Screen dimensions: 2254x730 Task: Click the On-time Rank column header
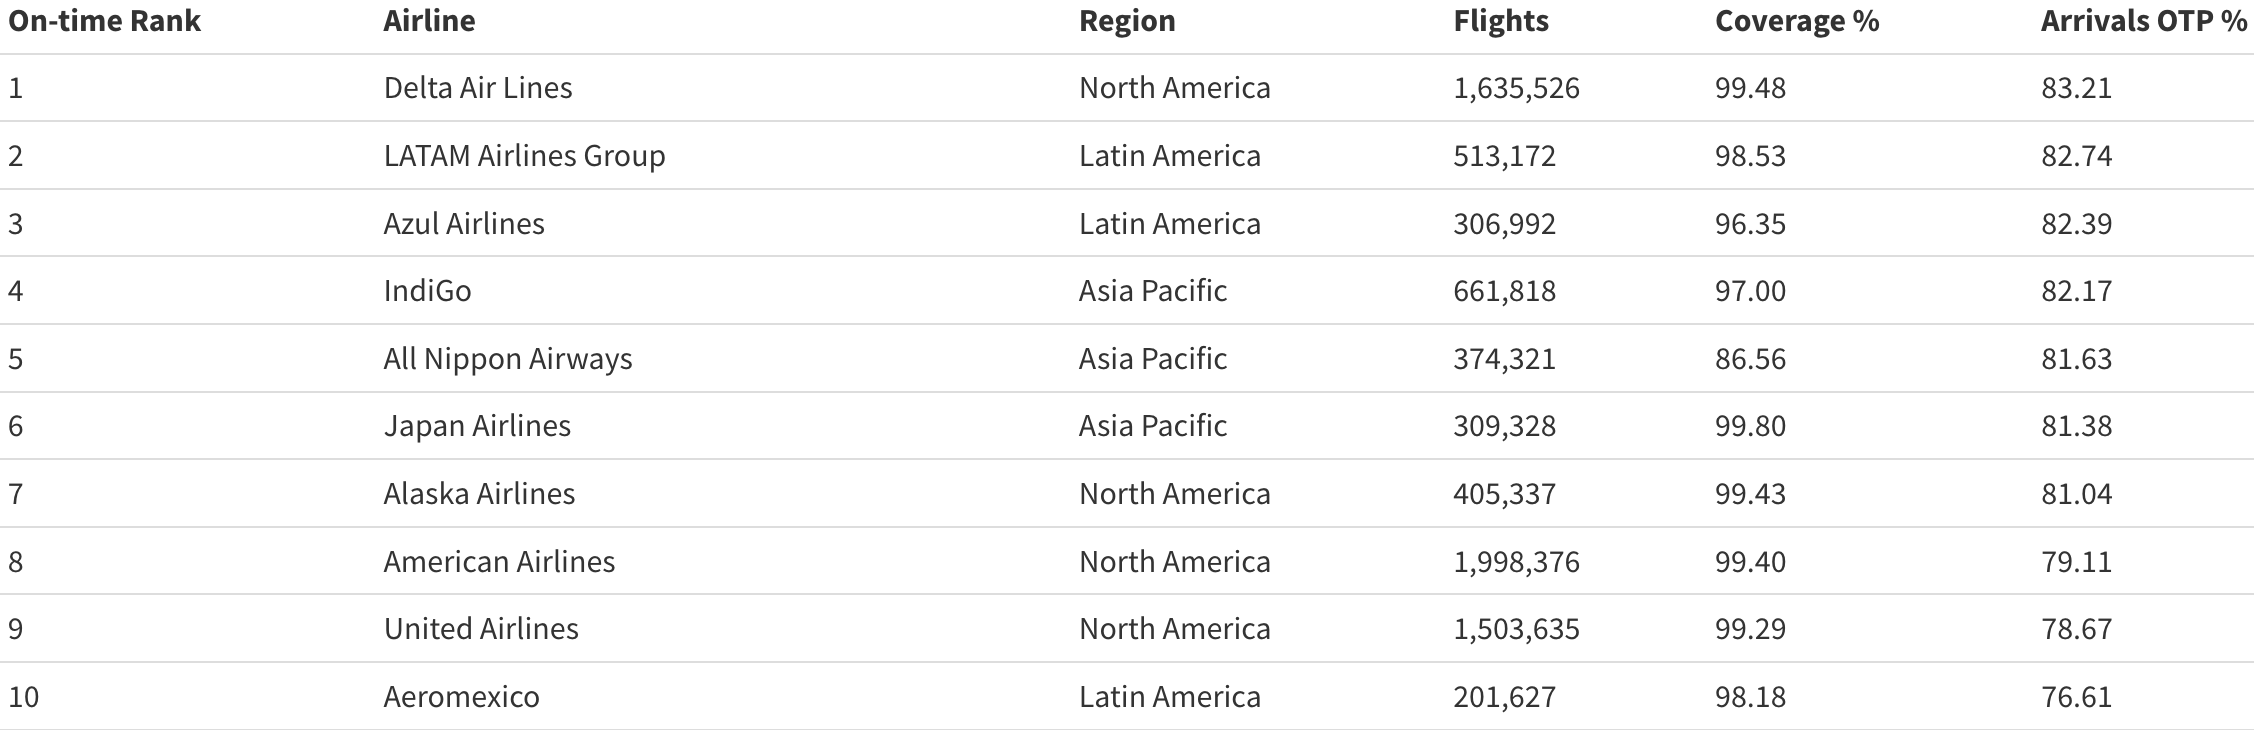(104, 21)
